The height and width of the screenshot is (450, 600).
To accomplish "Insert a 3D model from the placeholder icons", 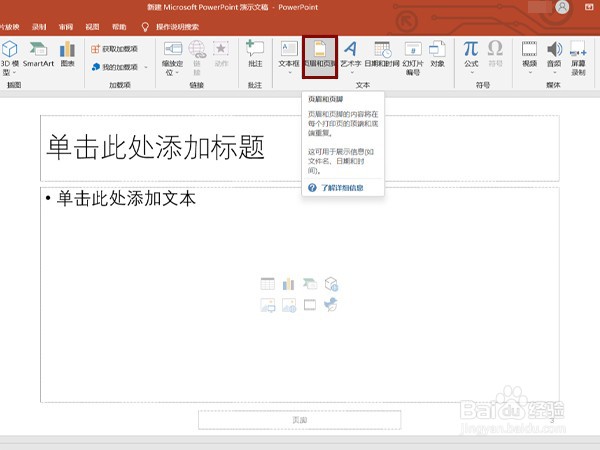I will tap(331, 284).
